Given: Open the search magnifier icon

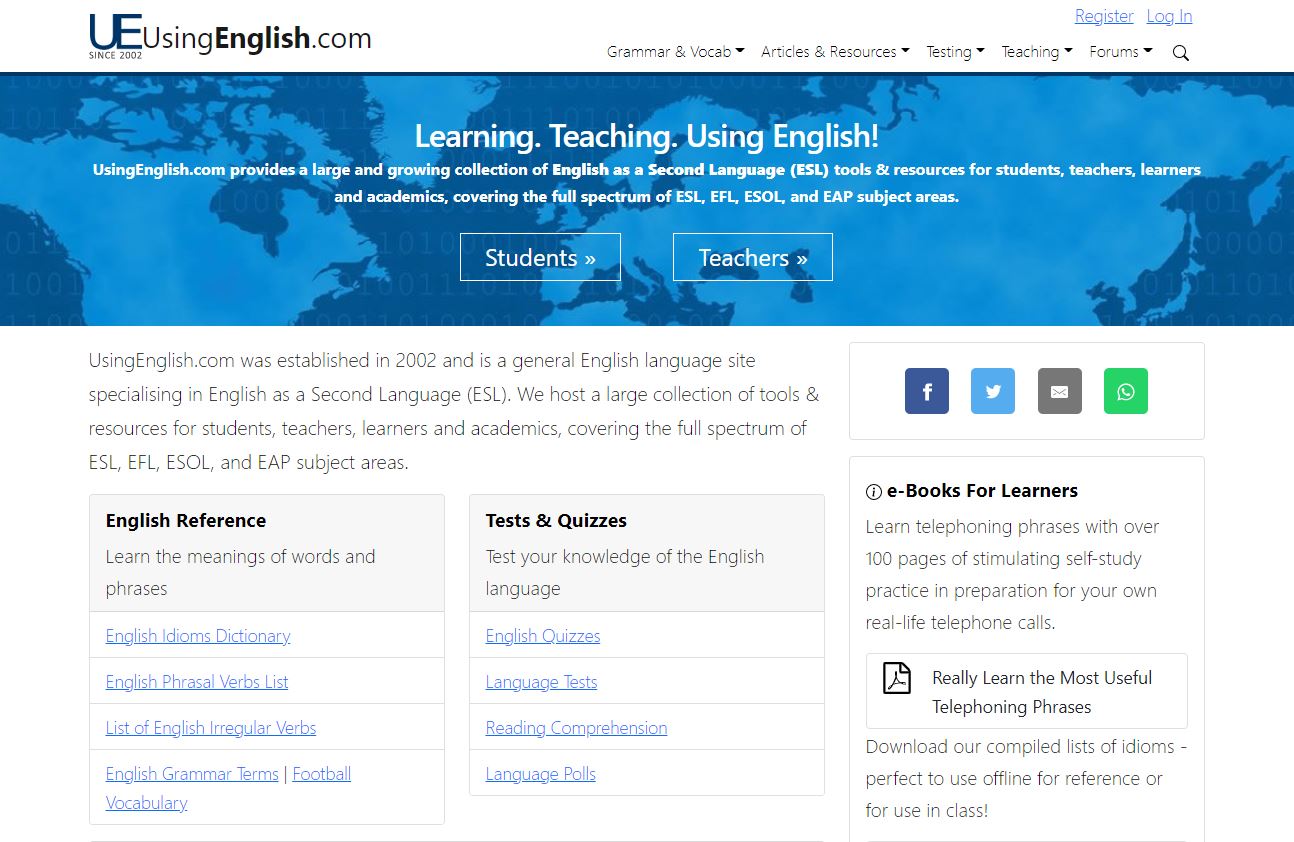Looking at the screenshot, I should click(1180, 53).
